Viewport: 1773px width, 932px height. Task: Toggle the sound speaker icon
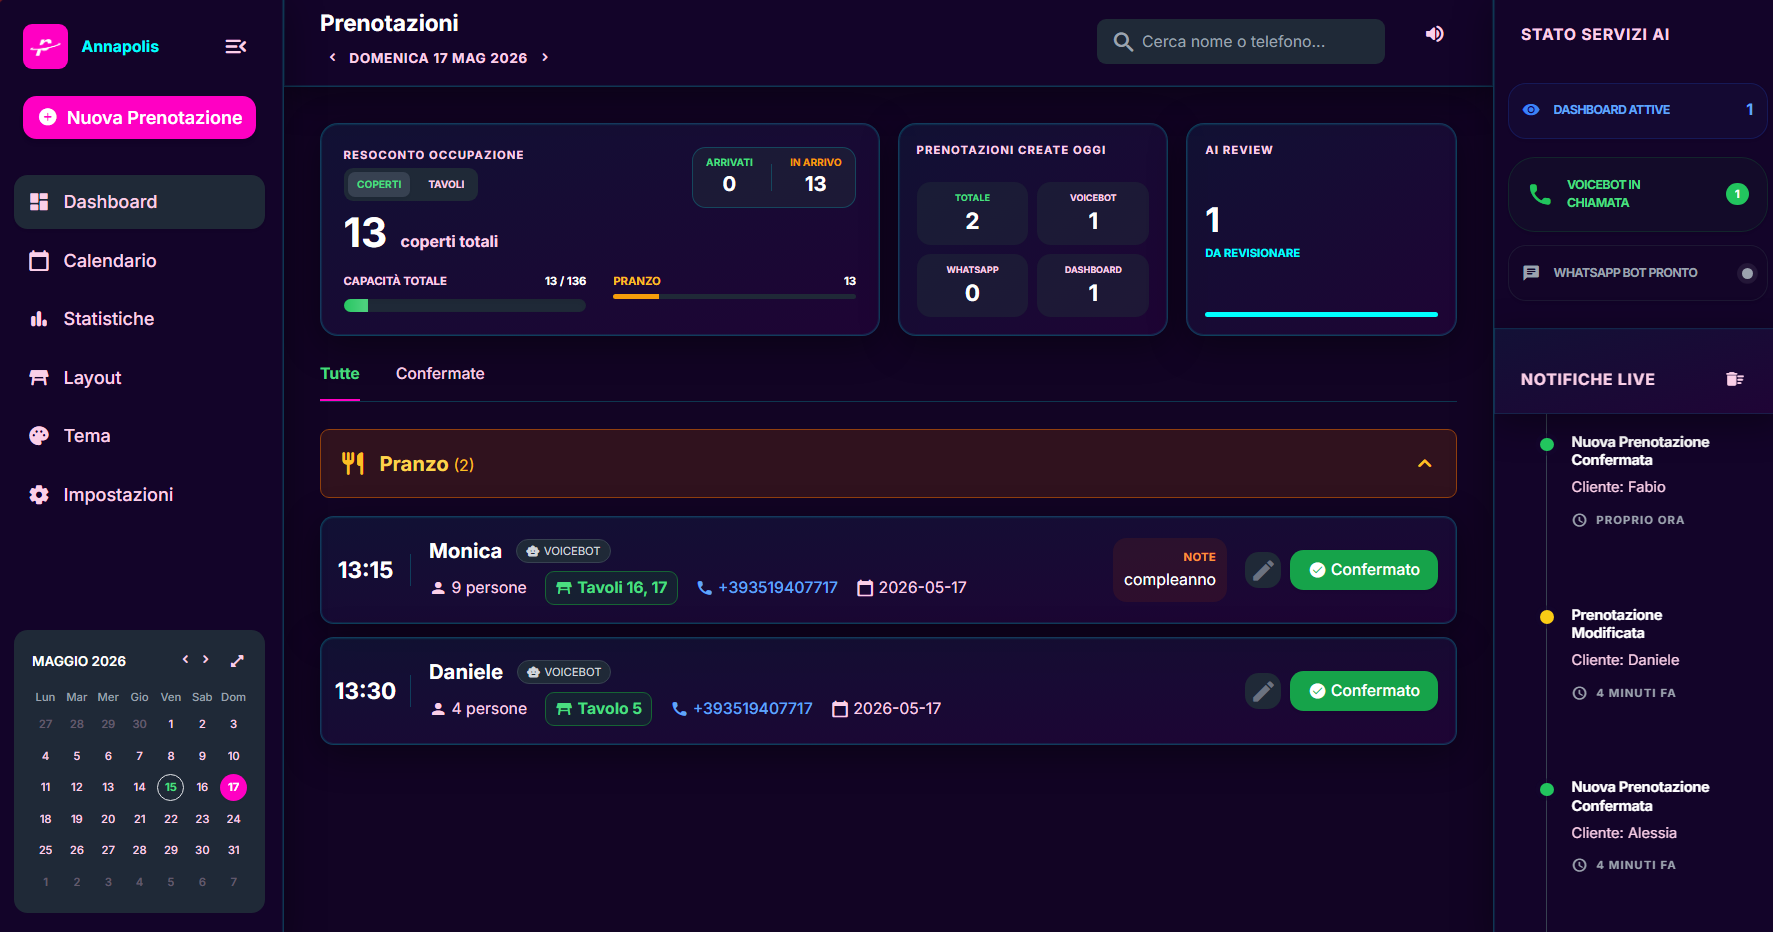[x=1435, y=34]
